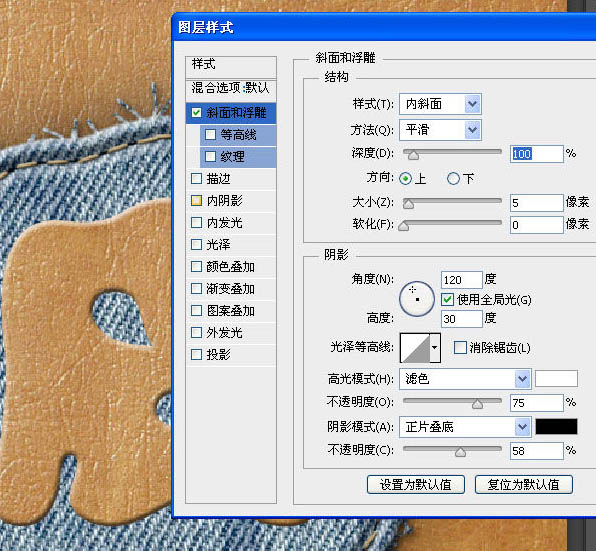Image resolution: width=596 pixels, height=551 pixels.
Task: Click the 设置为默认值 button
Action: click(415, 484)
